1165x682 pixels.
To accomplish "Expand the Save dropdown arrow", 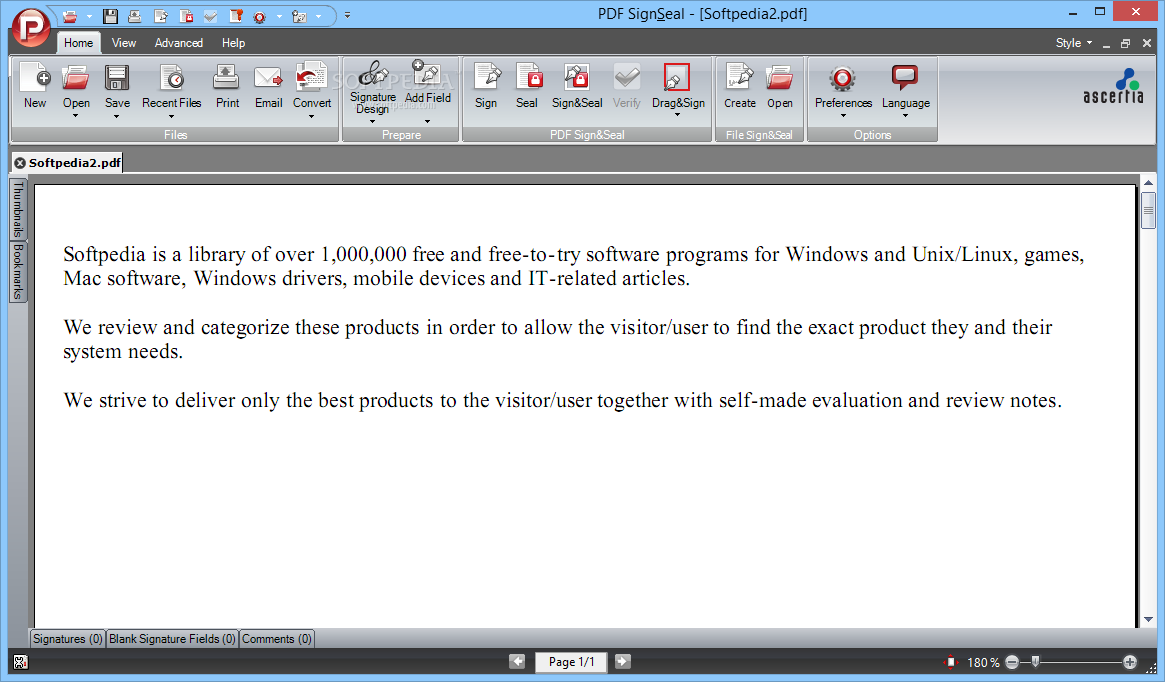I will tap(117, 117).
